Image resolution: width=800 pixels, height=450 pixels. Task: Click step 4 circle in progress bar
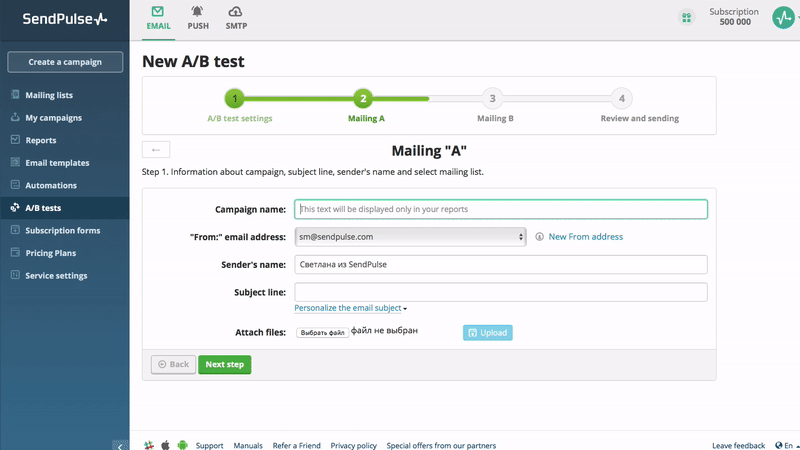[x=621, y=98]
